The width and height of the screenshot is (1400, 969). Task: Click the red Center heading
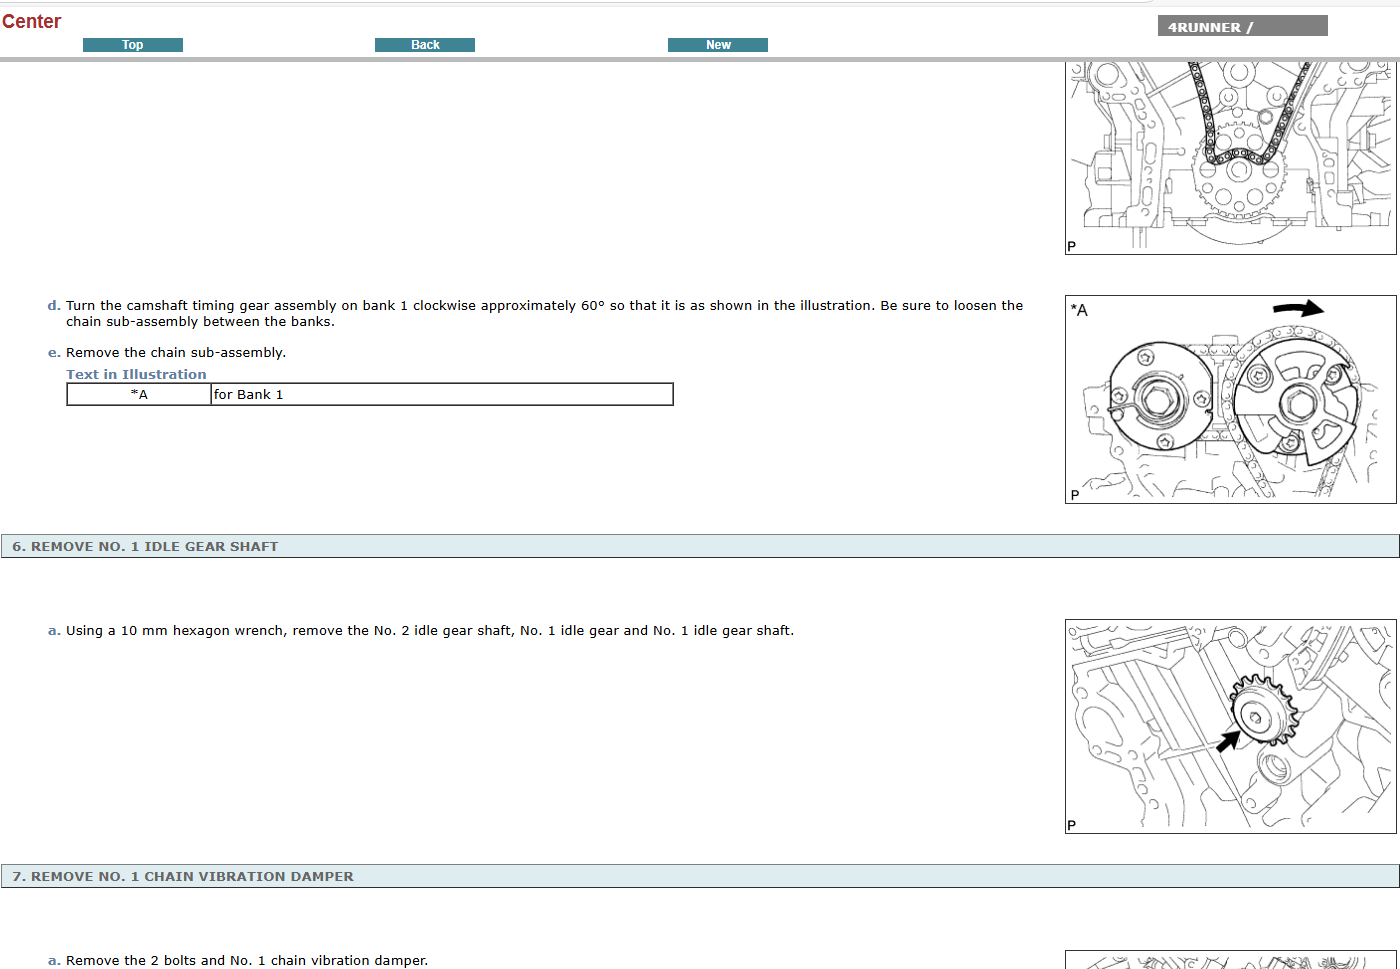click(31, 21)
